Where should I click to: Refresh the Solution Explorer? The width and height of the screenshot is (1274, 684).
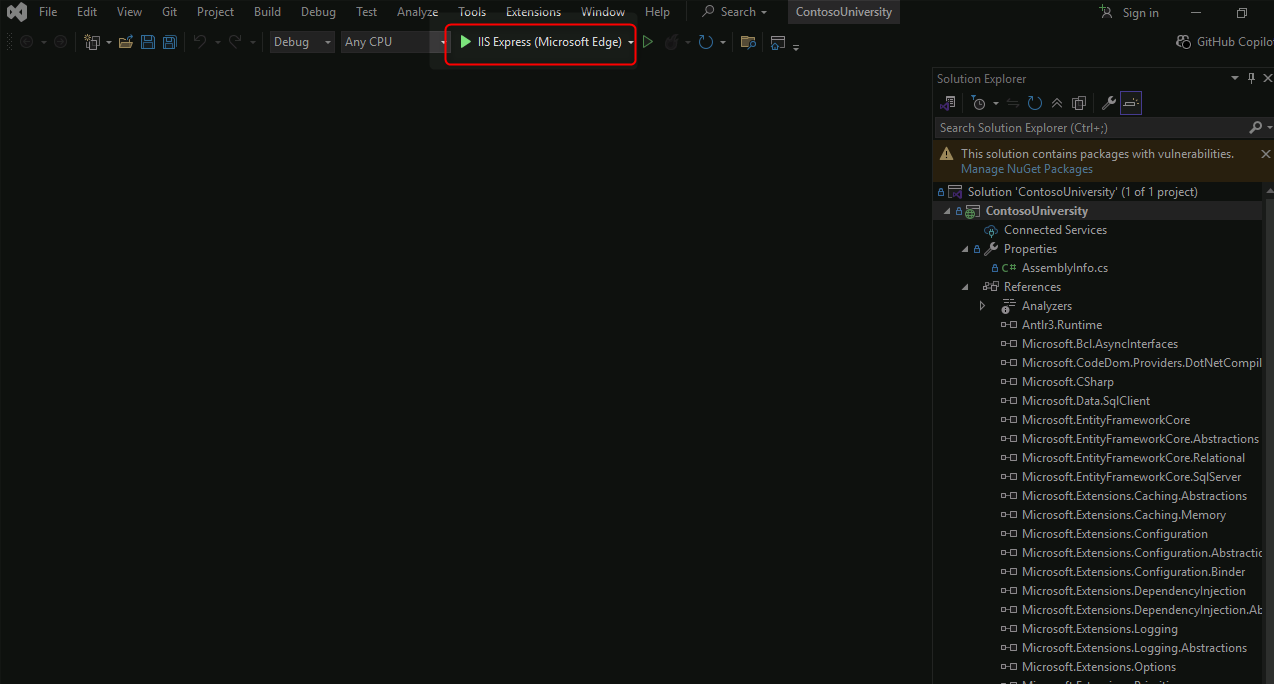tap(1035, 103)
